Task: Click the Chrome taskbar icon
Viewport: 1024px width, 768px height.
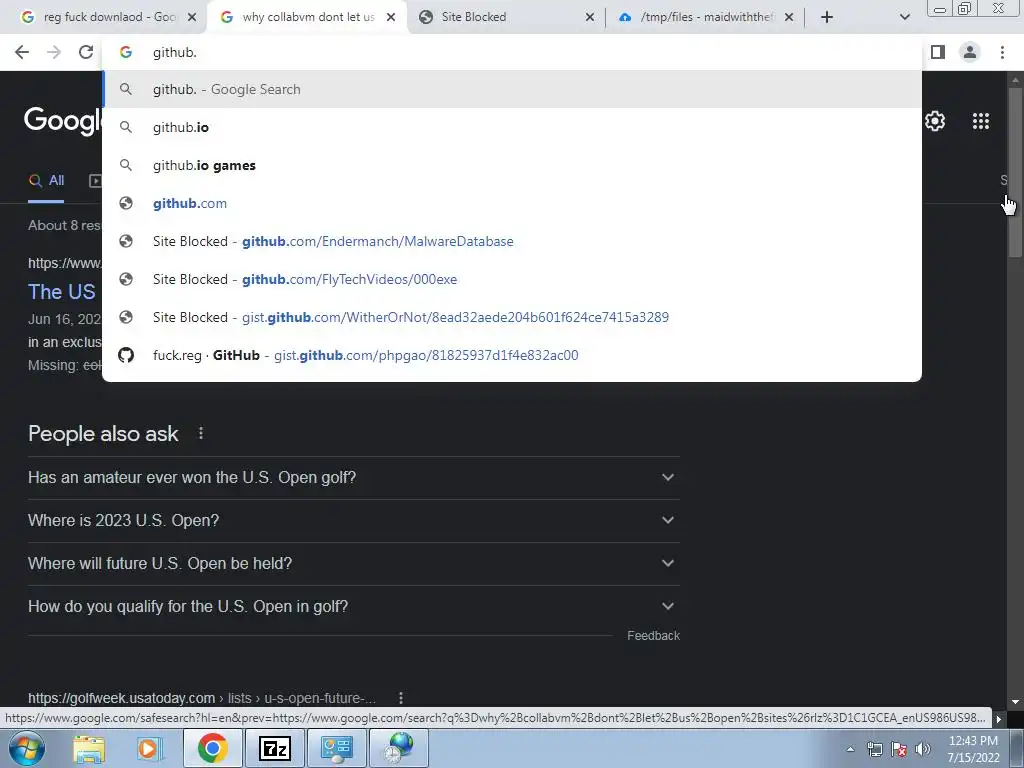Action: [212, 748]
